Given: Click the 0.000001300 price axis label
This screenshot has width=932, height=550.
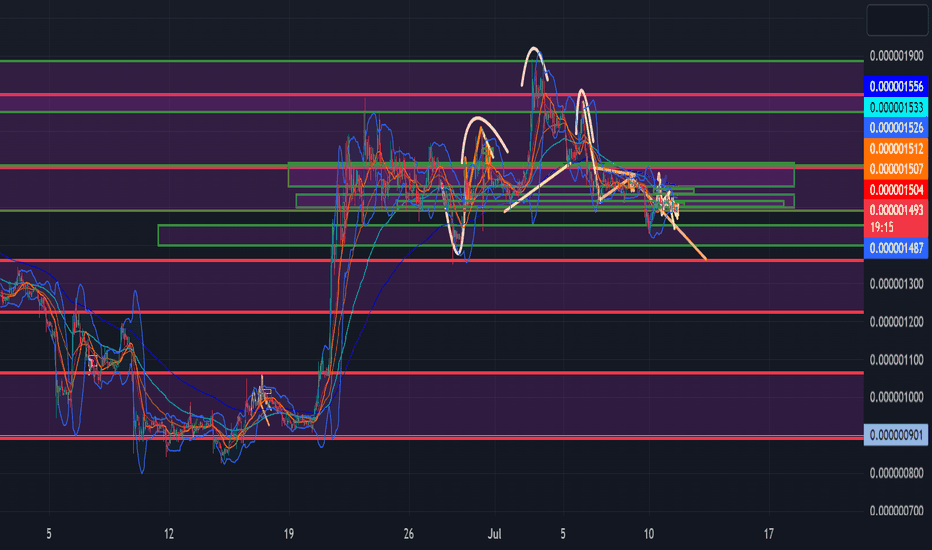Looking at the screenshot, I should (x=896, y=284).
